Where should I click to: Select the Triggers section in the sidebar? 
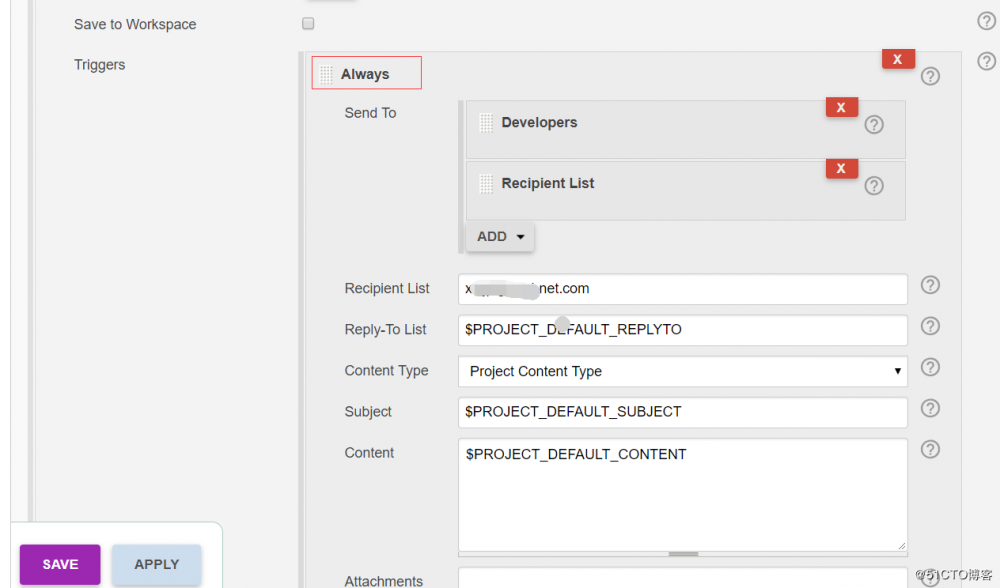(99, 64)
